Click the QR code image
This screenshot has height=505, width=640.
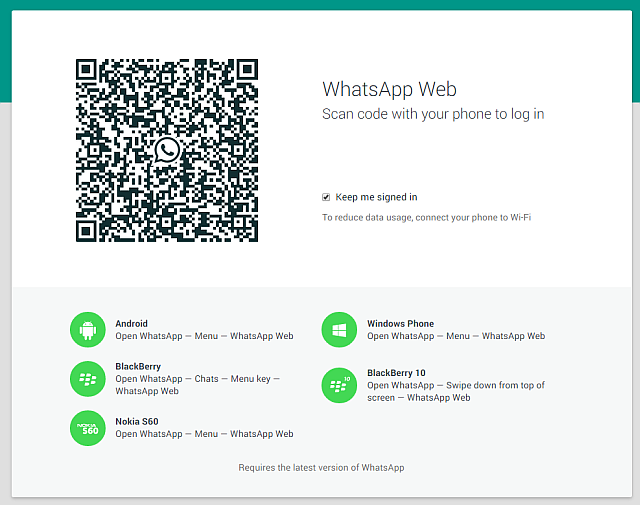coord(167,150)
